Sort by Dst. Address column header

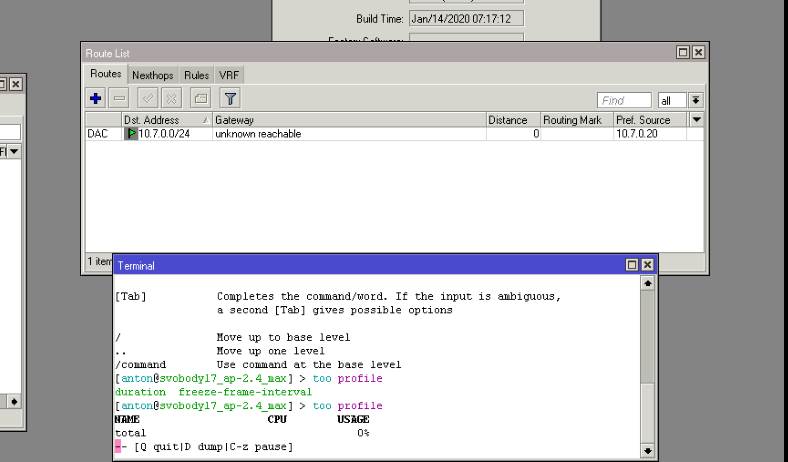click(x=166, y=120)
